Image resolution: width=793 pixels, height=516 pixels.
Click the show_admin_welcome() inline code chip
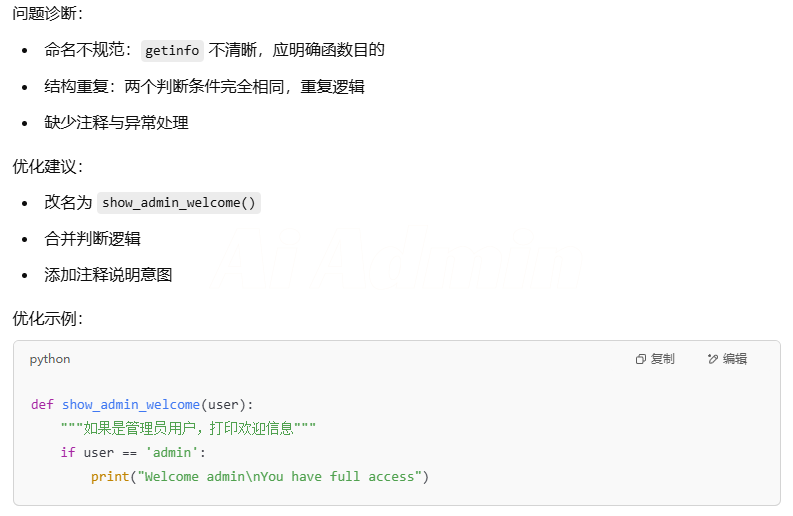(179, 203)
